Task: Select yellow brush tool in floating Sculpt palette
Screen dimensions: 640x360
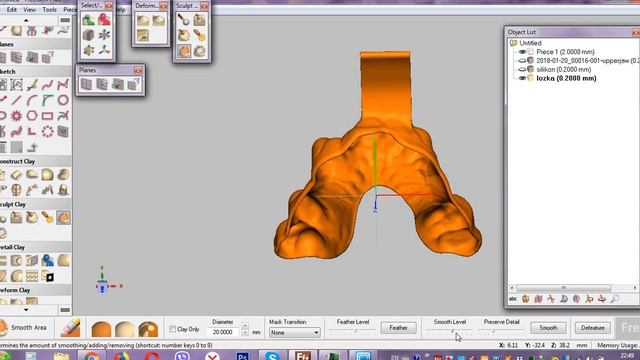Action: [199, 36]
